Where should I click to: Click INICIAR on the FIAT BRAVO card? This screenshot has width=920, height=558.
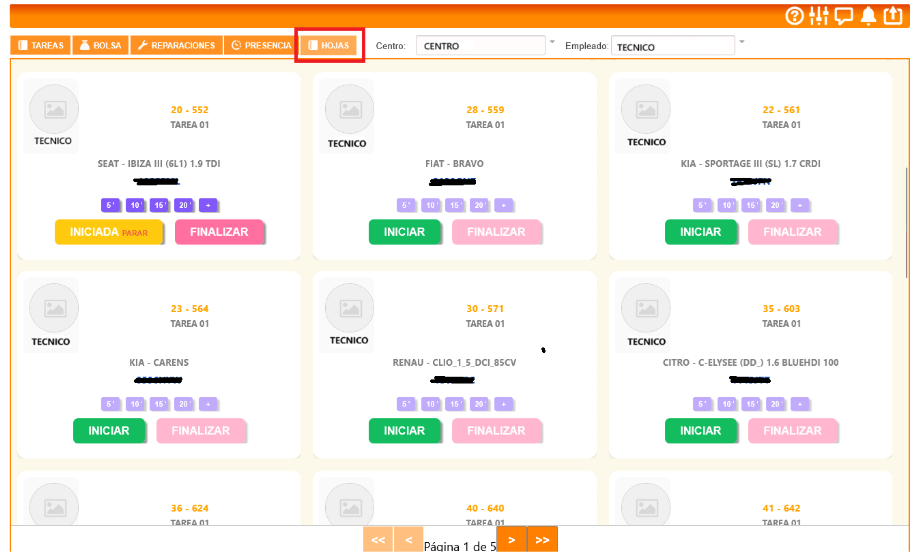[x=405, y=232]
